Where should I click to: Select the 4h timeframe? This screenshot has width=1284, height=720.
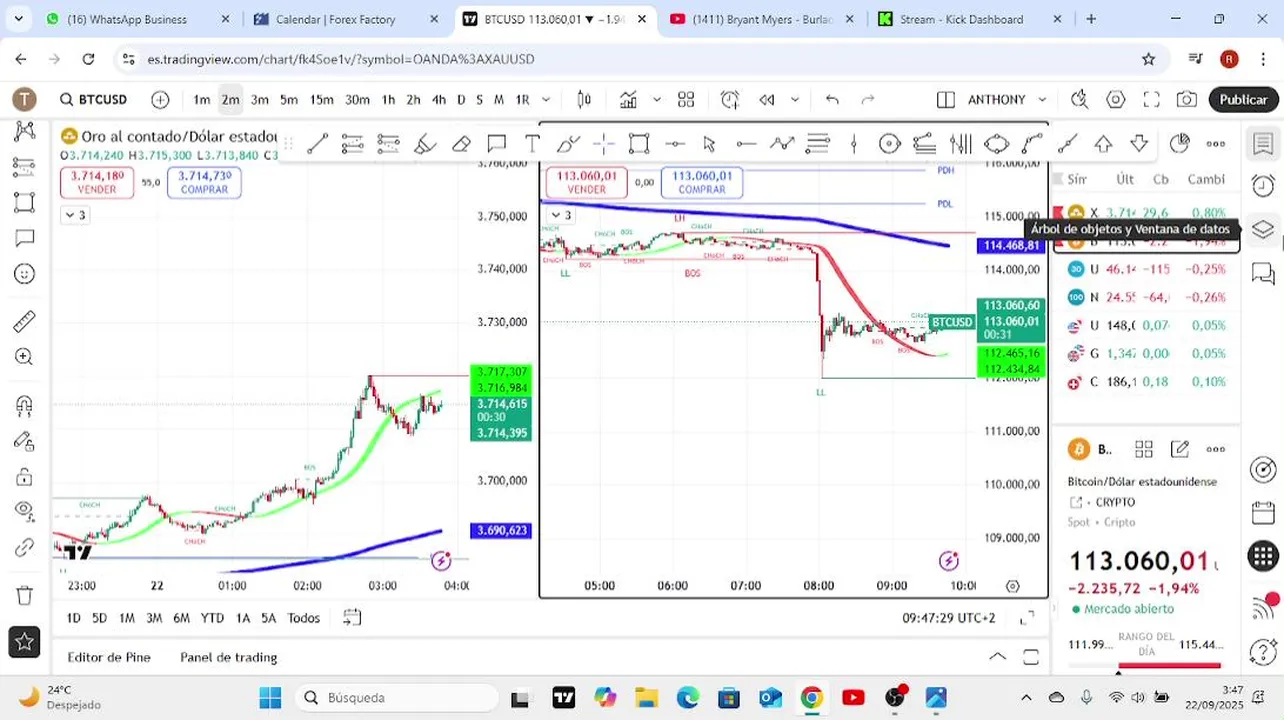tap(439, 99)
